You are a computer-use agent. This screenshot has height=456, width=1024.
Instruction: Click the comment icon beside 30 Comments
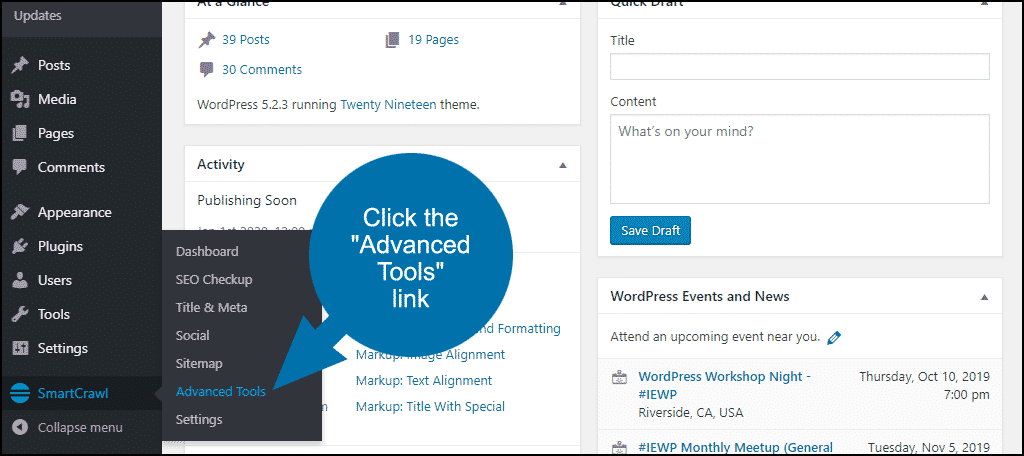point(206,70)
